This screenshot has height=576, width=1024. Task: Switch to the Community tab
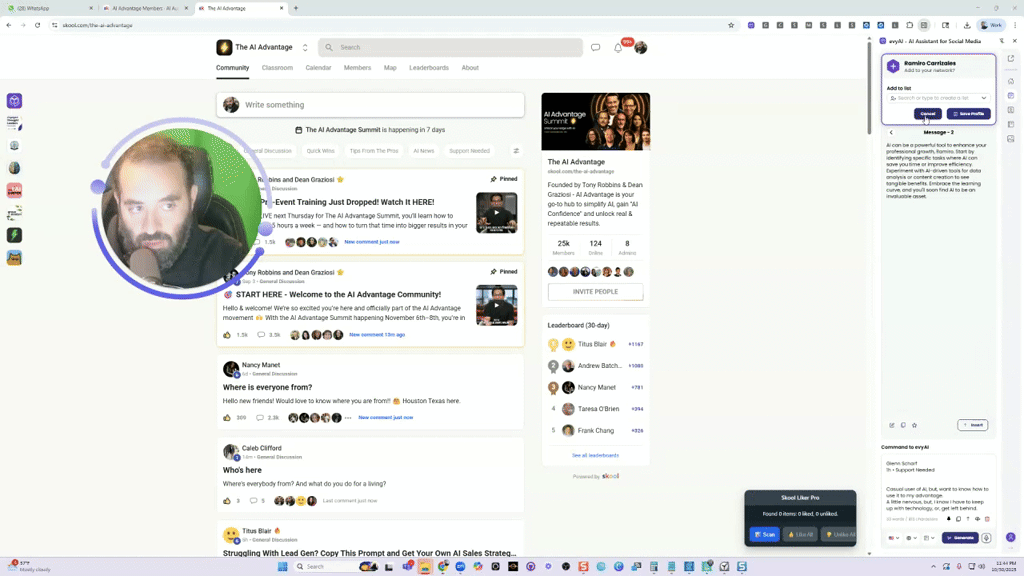click(232, 68)
